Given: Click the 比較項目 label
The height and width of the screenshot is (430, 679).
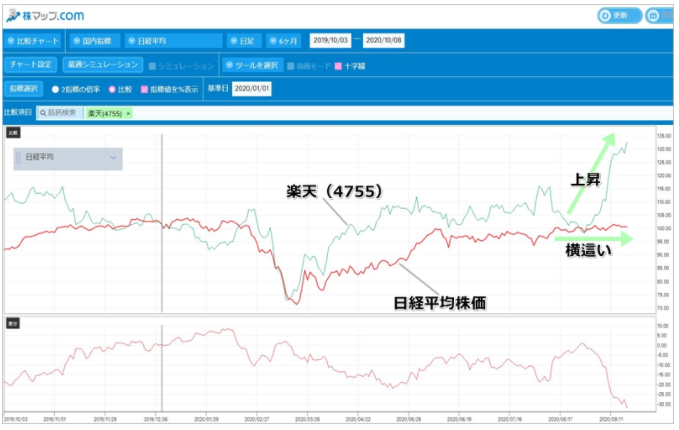Looking at the screenshot, I should pos(18,113).
